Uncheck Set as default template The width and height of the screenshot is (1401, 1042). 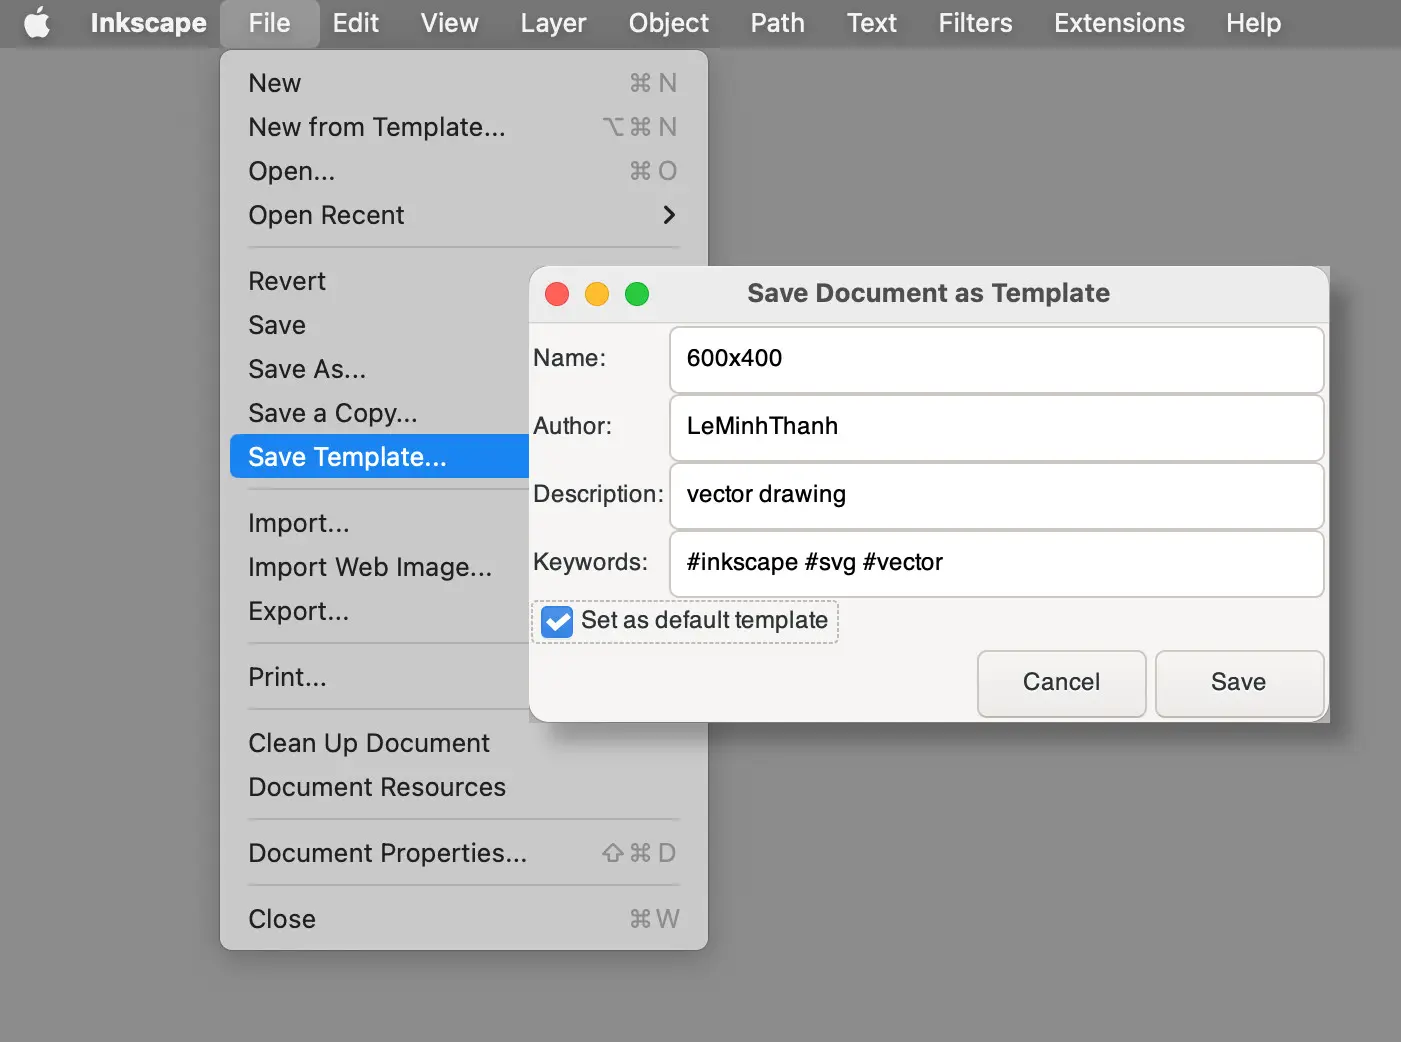click(x=557, y=621)
